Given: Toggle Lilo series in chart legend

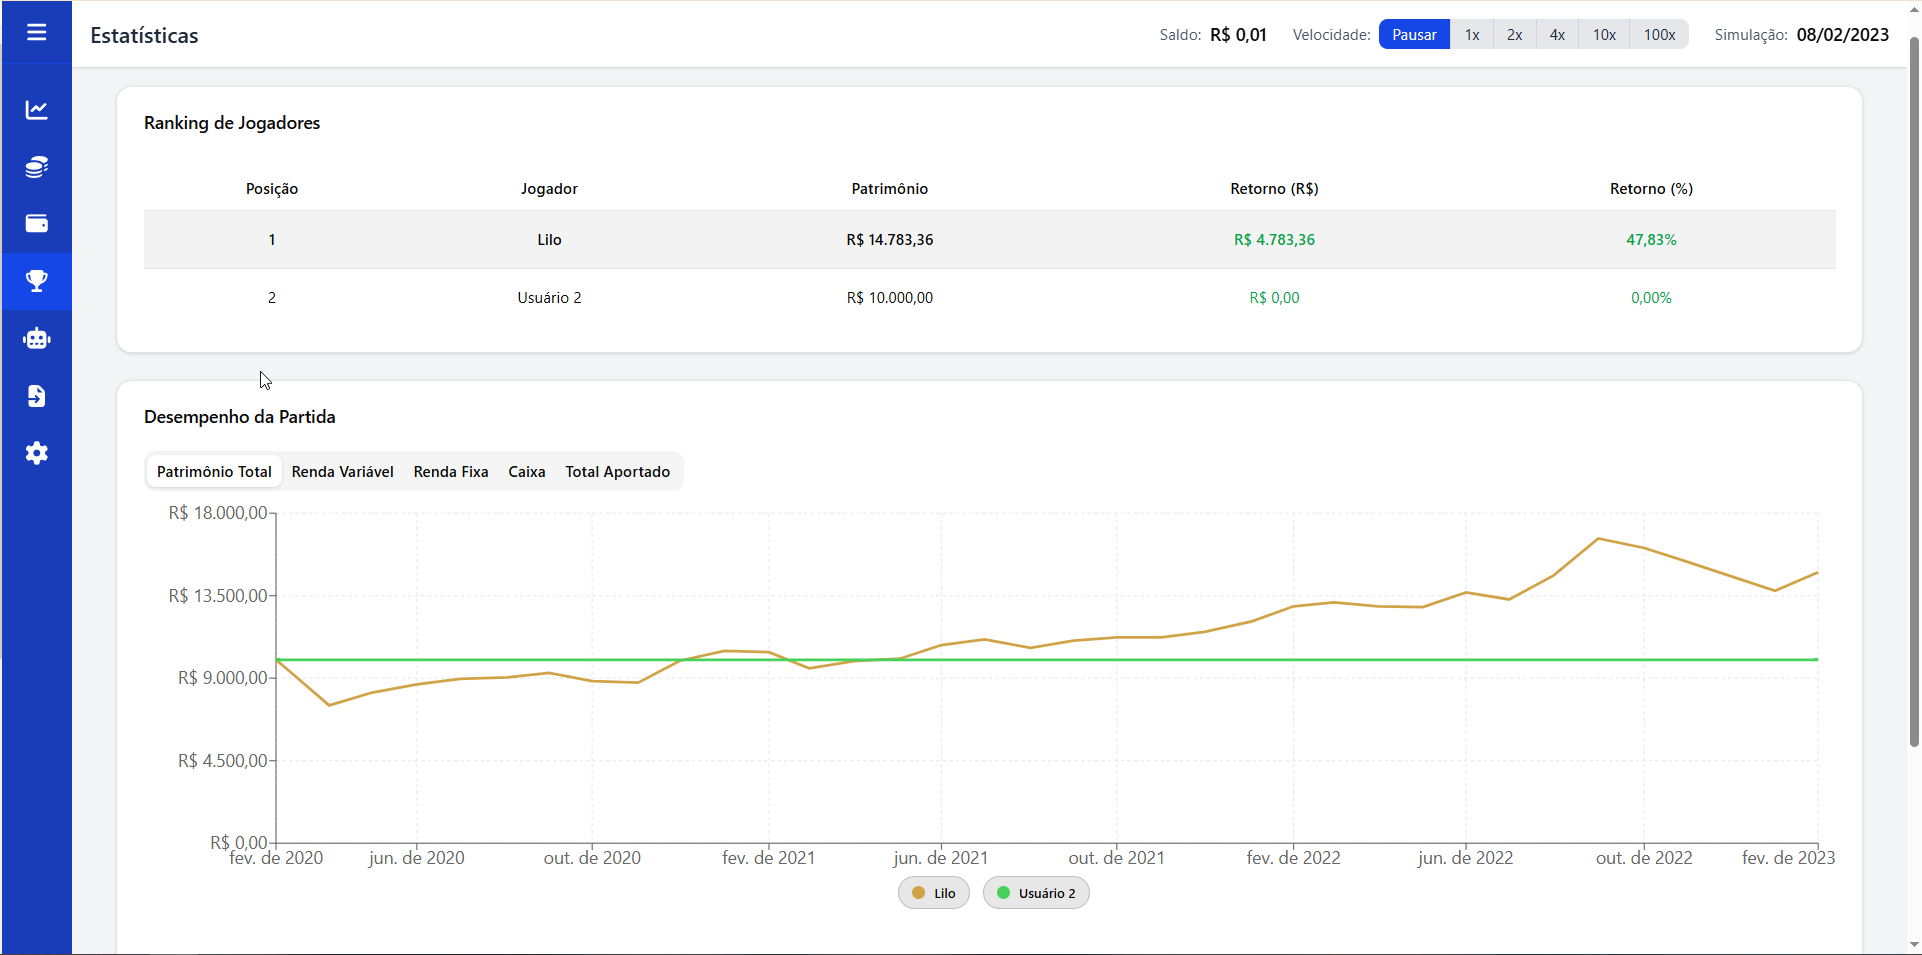Looking at the screenshot, I should [x=934, y=893].
